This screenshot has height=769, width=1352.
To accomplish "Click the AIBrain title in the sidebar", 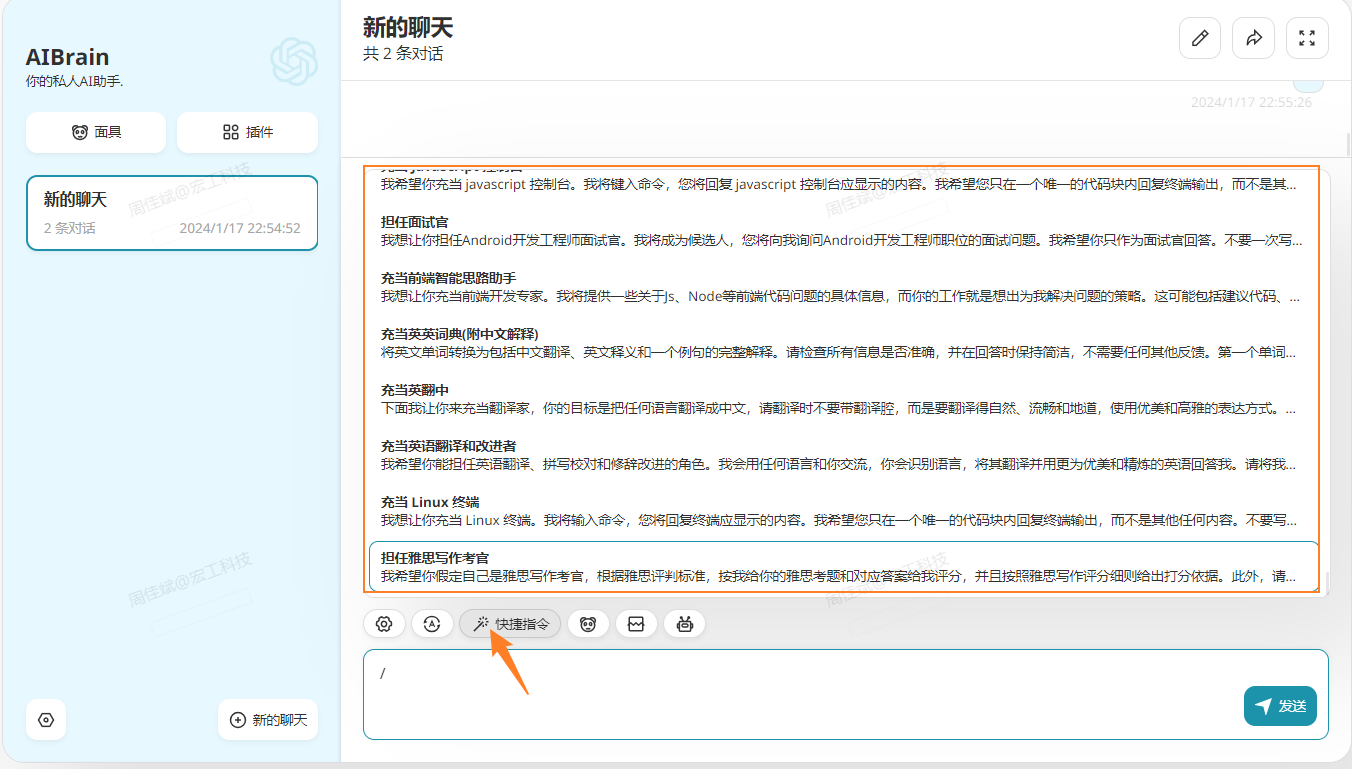I will (x=67, y=57).
